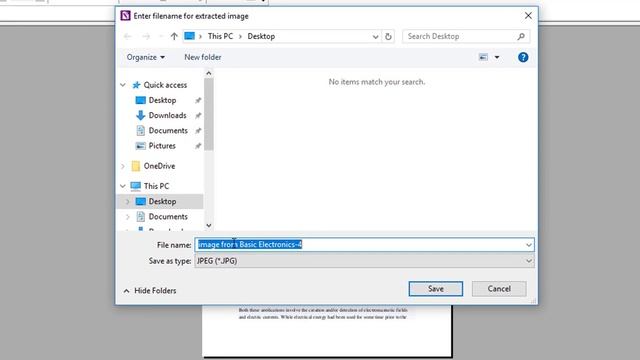Select OneDrive in navigation pane
This screenshot has width=640, height=360.
click(159, 166)
